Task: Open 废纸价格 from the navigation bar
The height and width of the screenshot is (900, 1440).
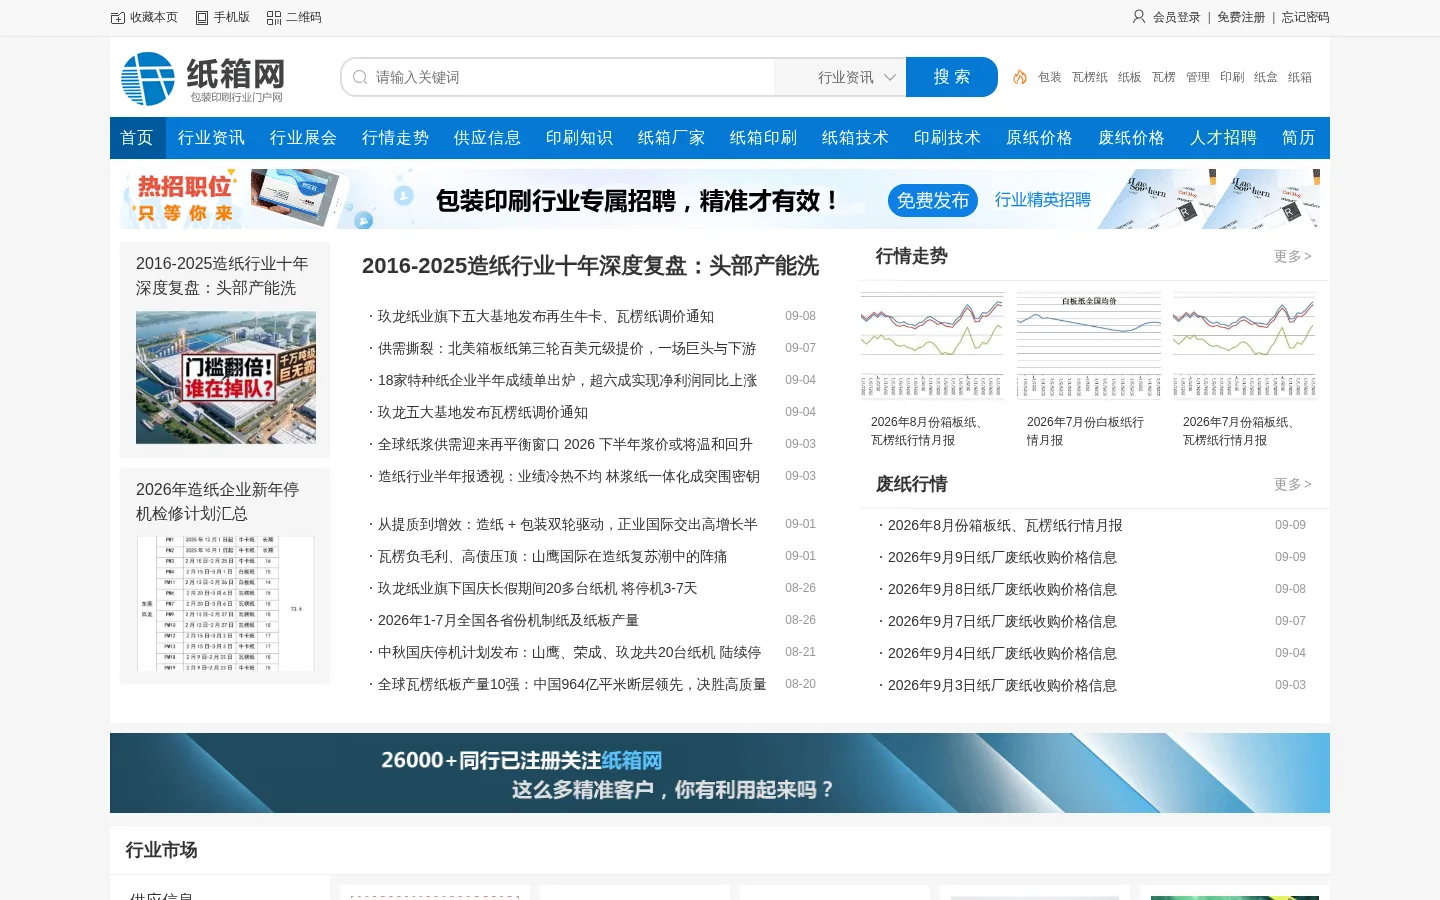Action: click(x=1131, y=138)
